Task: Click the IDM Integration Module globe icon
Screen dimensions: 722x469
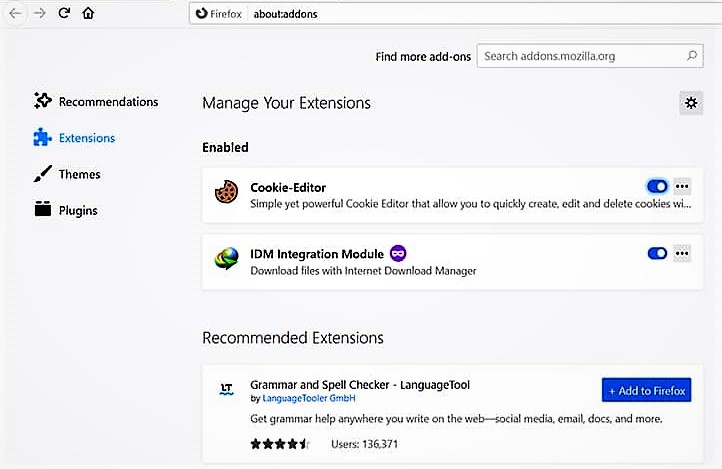Action: pyautogui.click(x=227, y=259)
